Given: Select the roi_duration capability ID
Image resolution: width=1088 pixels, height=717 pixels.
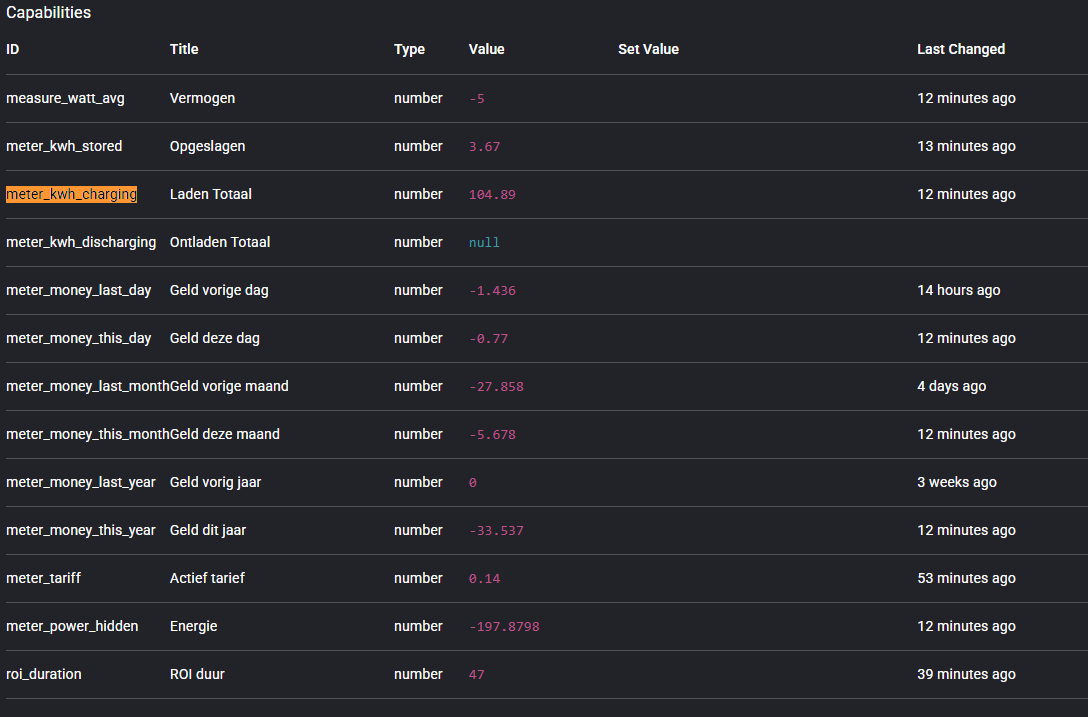Looking at the screenshot, I should pyautogui.click(x=44, y=674).
